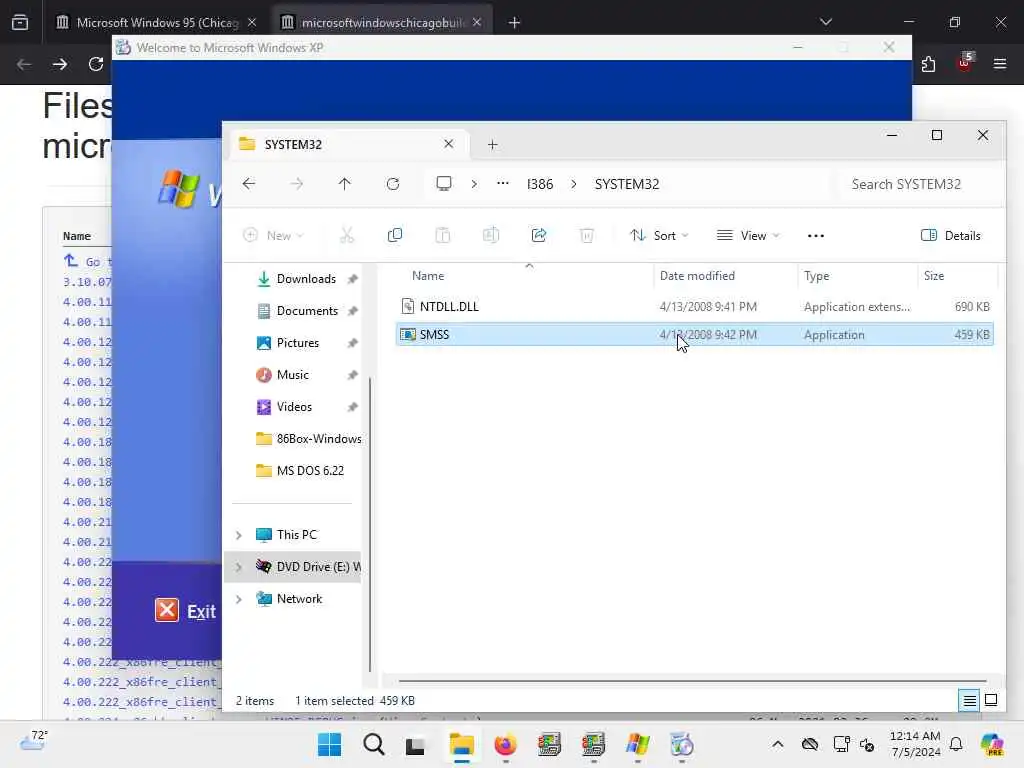This screenshot has height=768, width=1024.
Task: Open a new Firefox tab
Action: pyautogui.click(x=515, y=23)
